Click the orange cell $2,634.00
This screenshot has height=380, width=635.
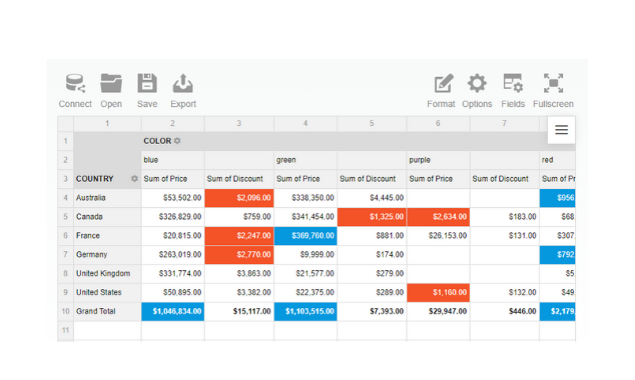(x=438, y=217)
